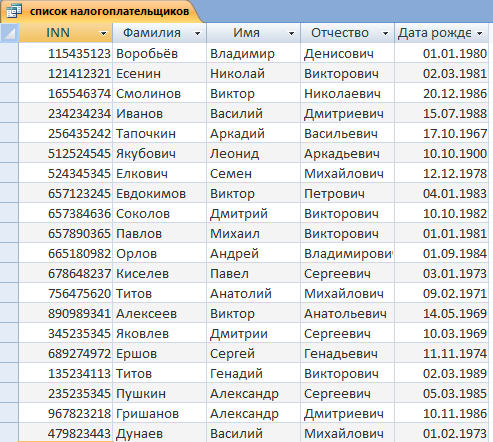
Task: Click date cell 01.02.1973
Action: 442,433
